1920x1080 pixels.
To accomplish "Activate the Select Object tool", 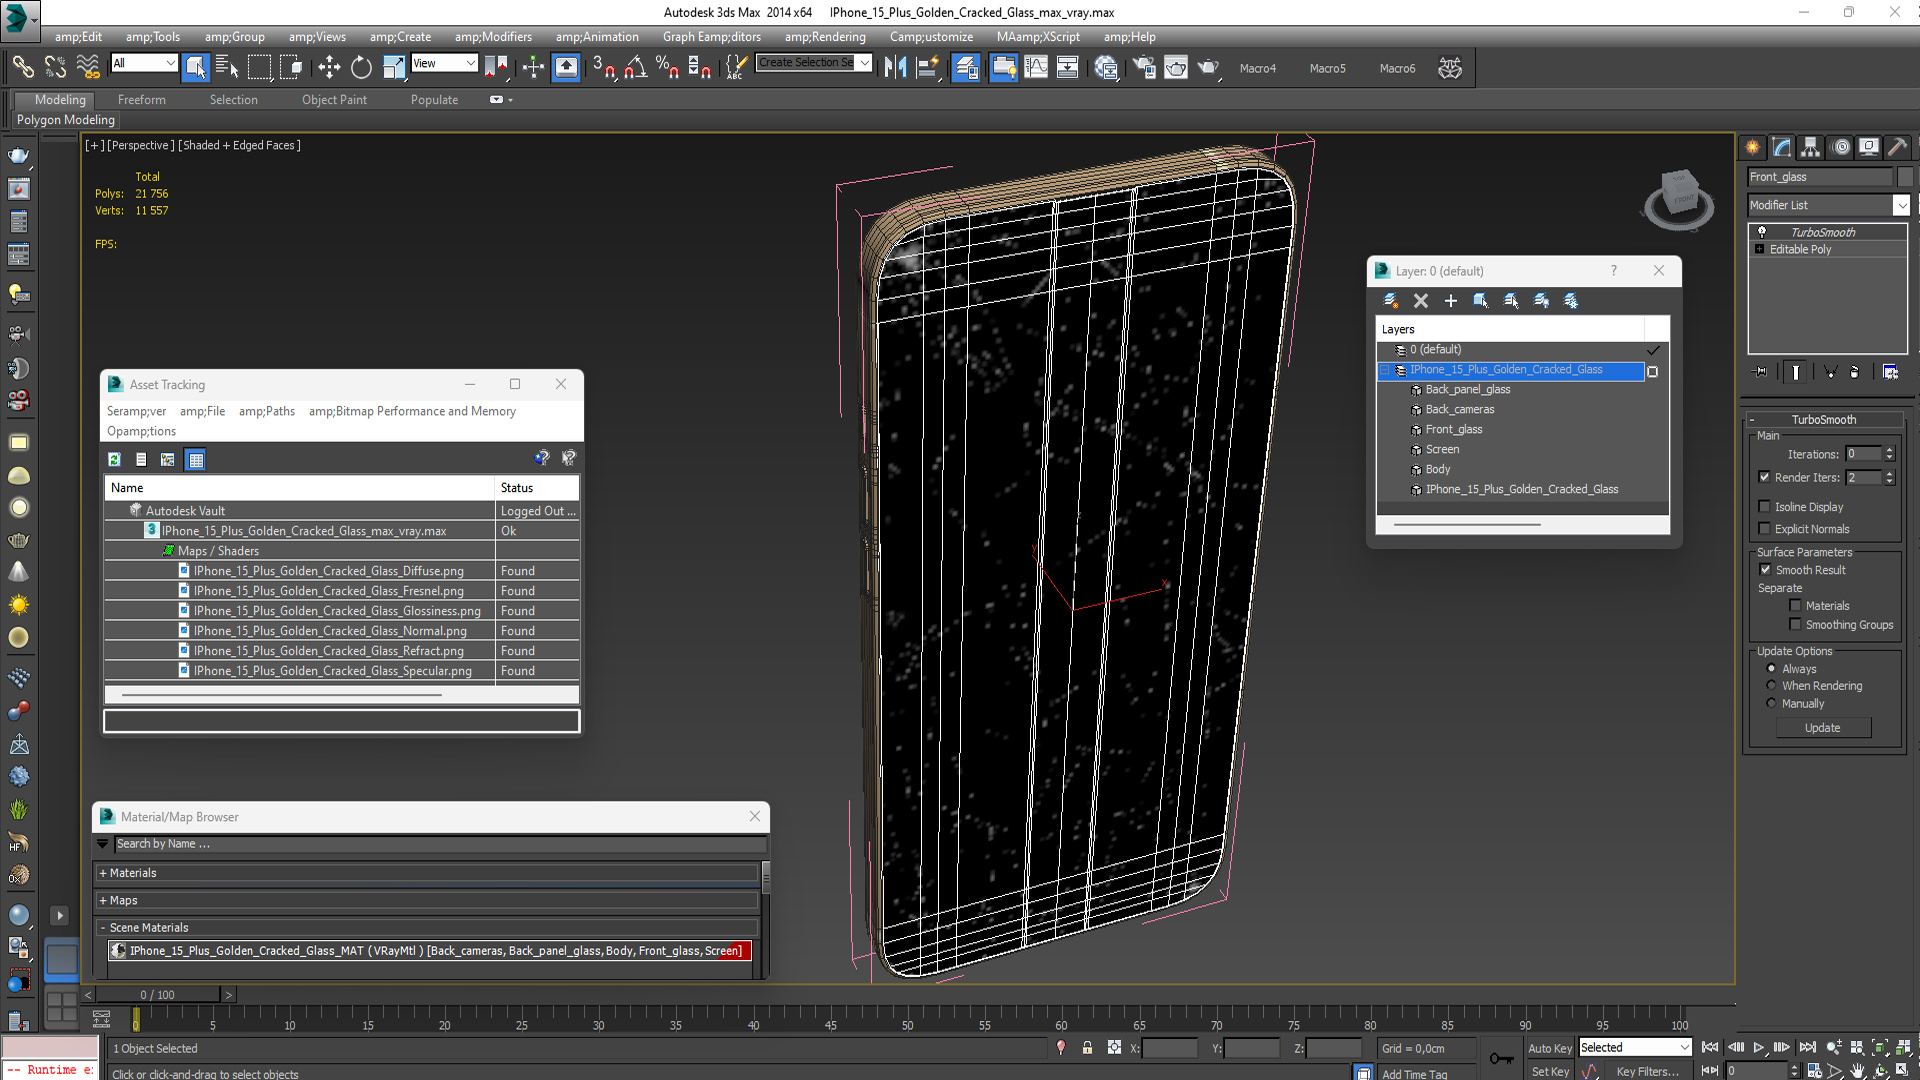I will pyautogui.click(x=196, y=67).
